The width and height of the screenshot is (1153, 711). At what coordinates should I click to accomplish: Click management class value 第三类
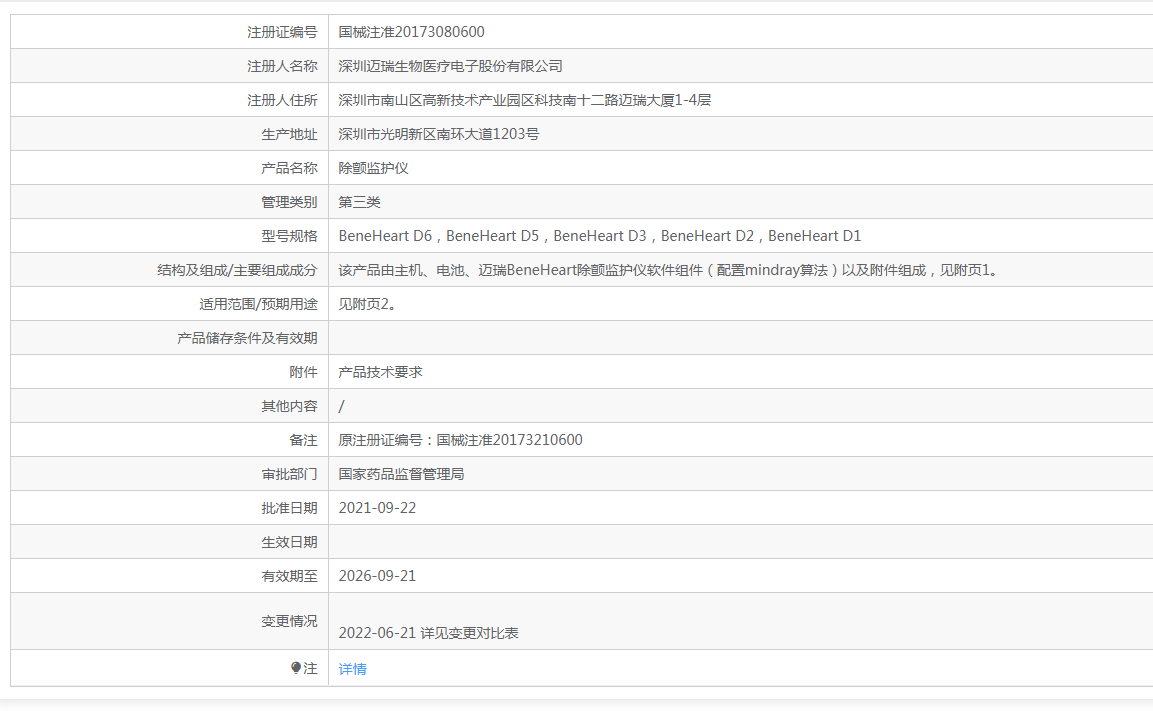point(360,202)
